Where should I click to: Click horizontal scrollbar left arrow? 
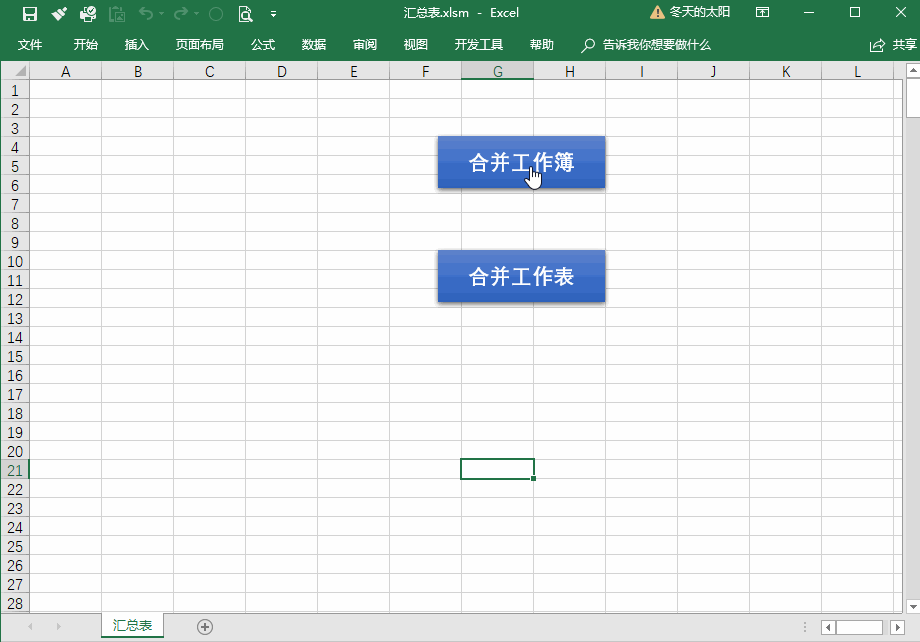pyautogui.click(x=828, y=627)
